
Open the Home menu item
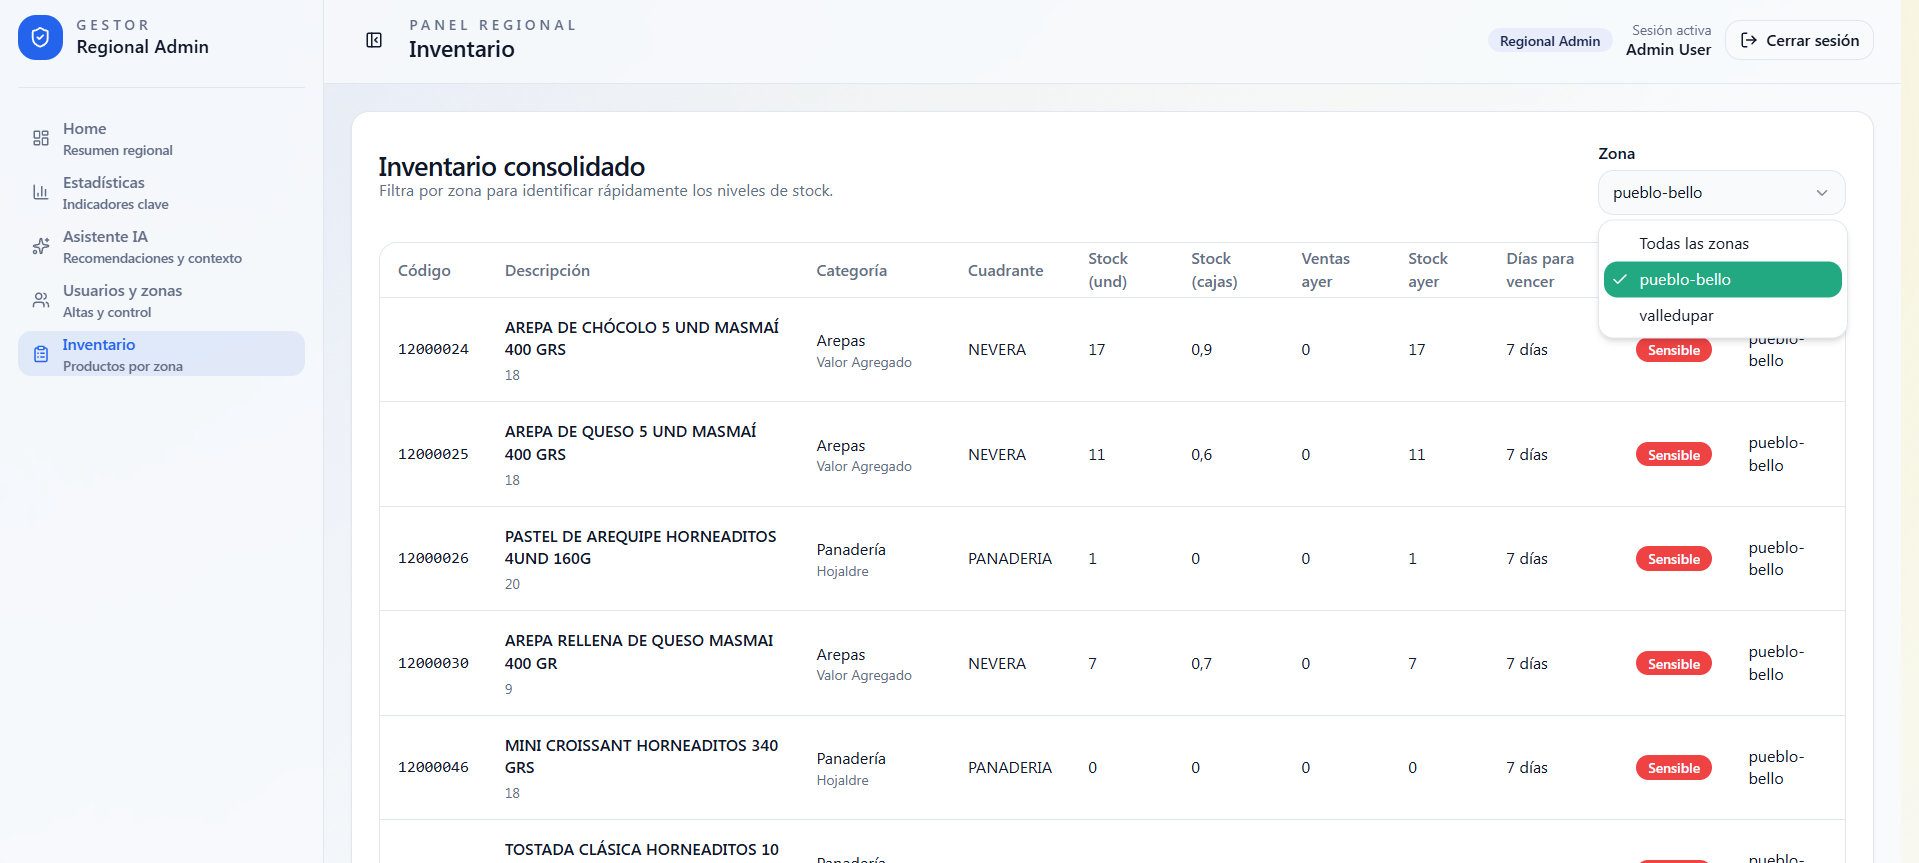161,138
